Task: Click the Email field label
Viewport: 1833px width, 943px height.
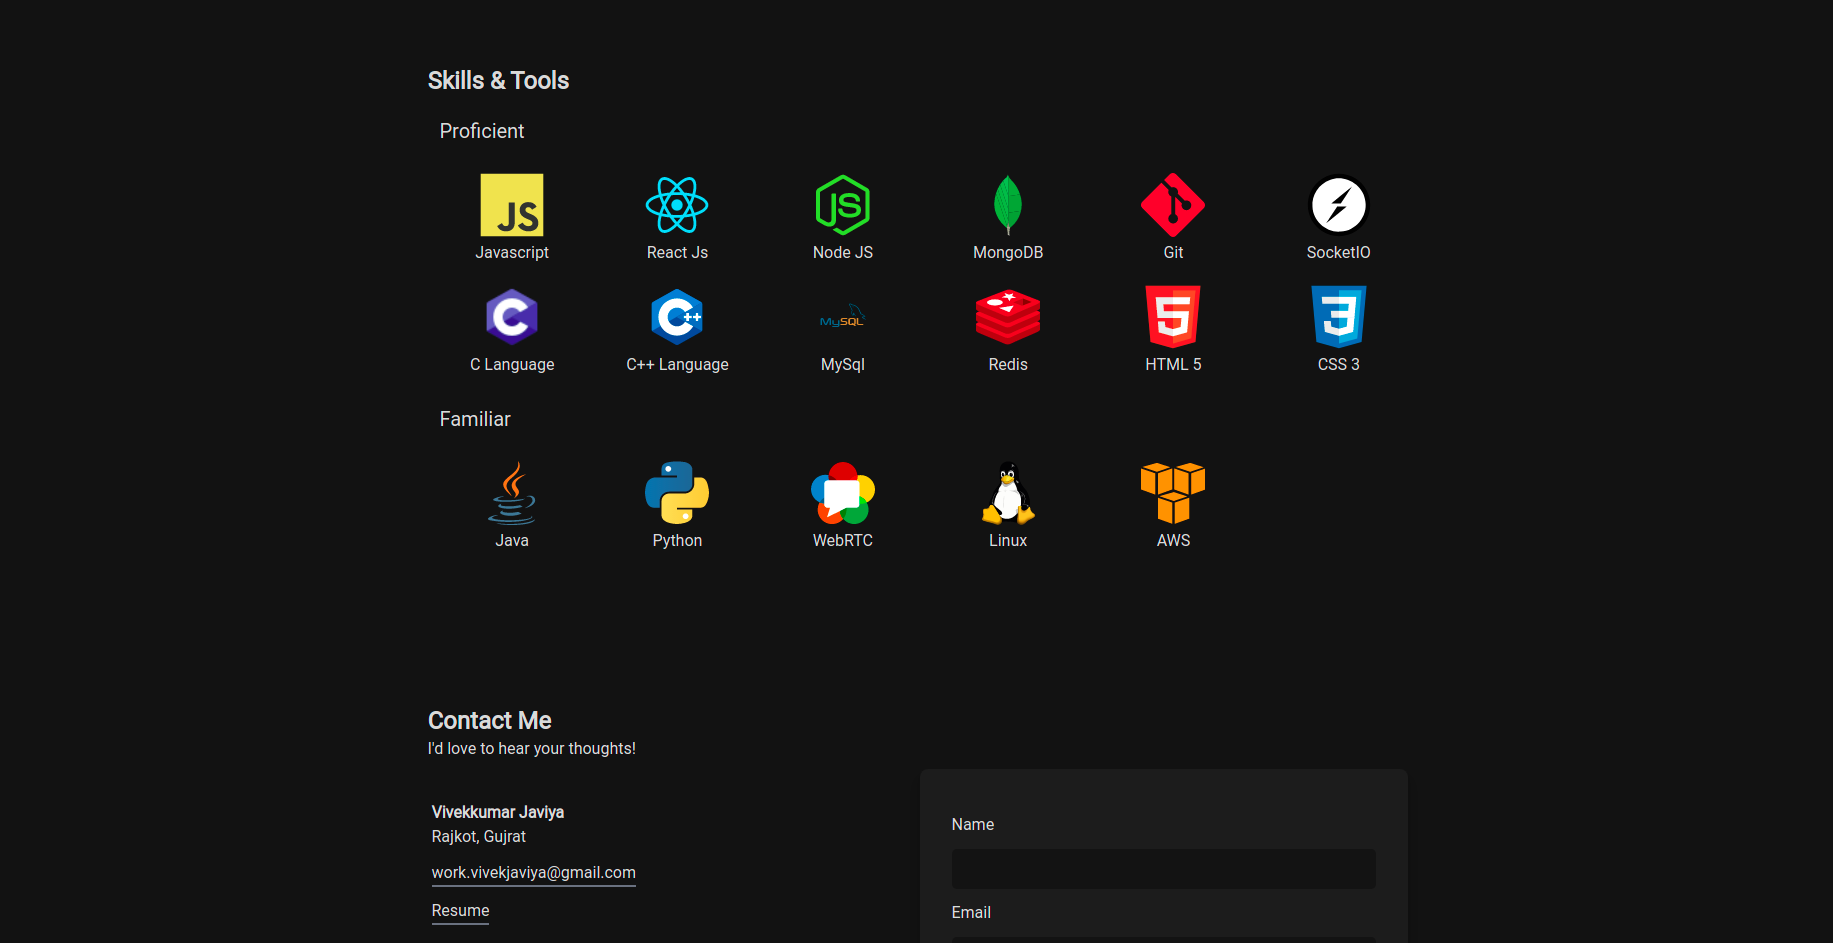Action: point(971,913)
